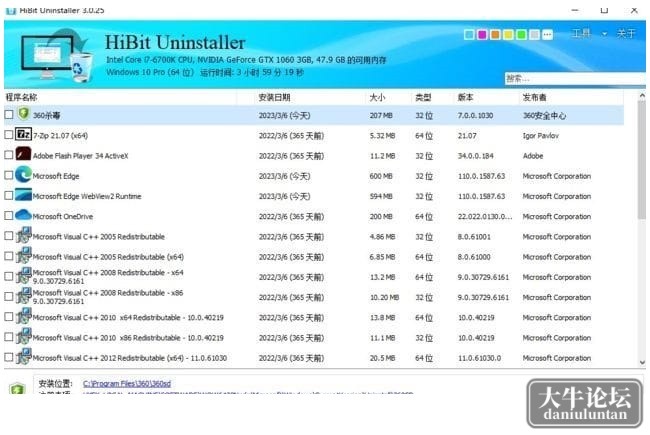This screenshot has width=650, height=435.
Task: Choose the magenta theme color swatch
Action: tap(482, 35)
